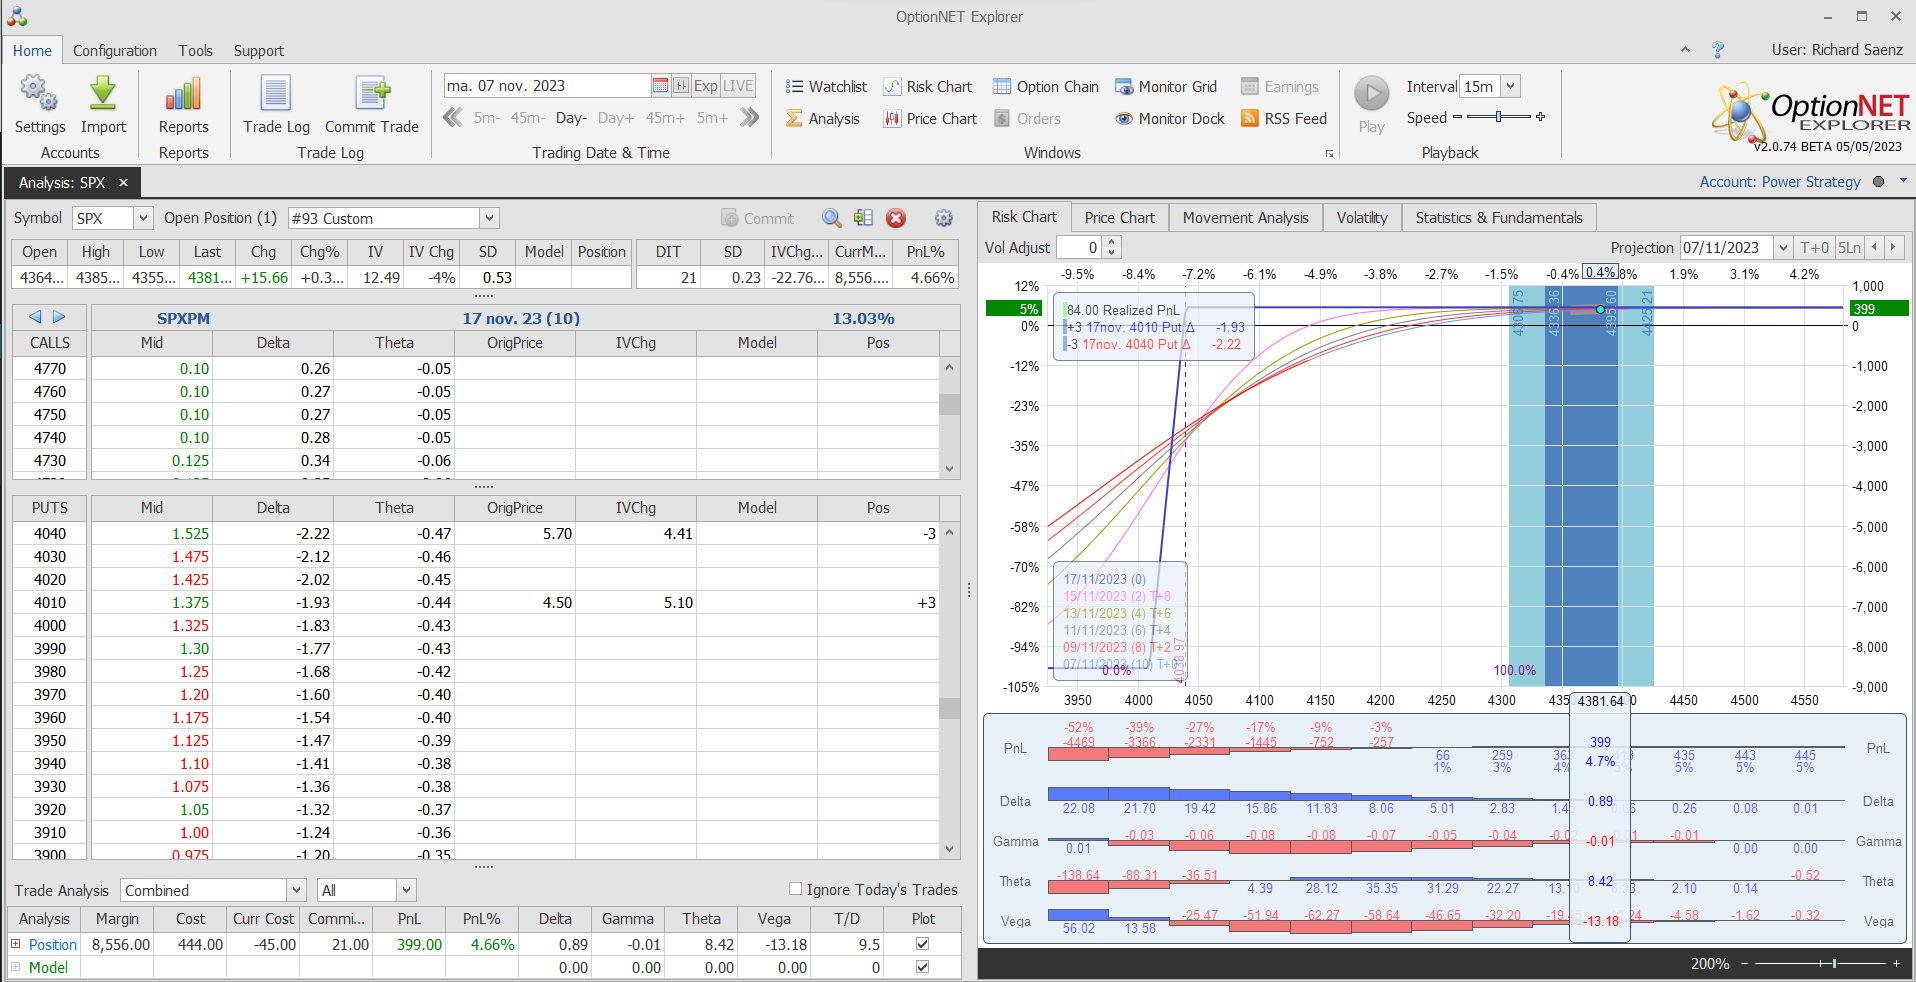The image size is (1916, 982).
Task: Click the Commit Trade icon
Action: coord(371,95)
